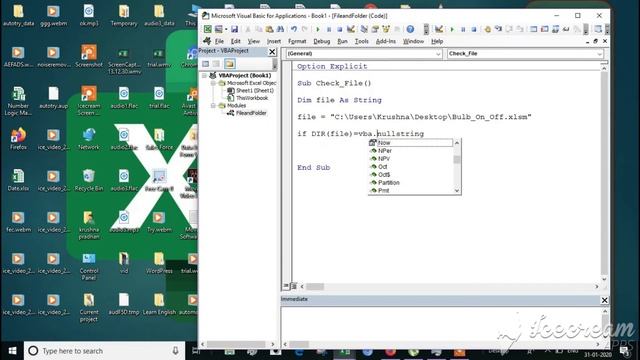Toggle Design Mode in the Debug toolbar

pos(439,29)
